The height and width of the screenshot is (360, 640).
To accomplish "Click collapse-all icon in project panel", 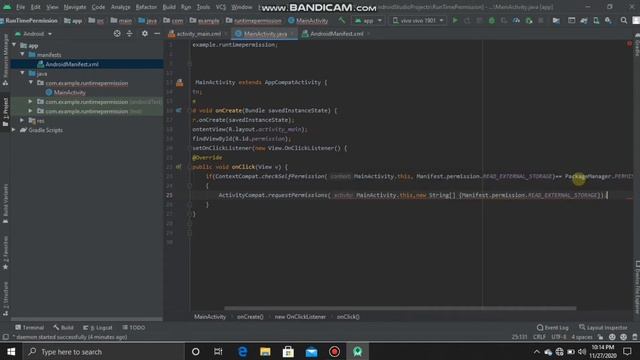I will pyautogui.click(x=129, y=34).
